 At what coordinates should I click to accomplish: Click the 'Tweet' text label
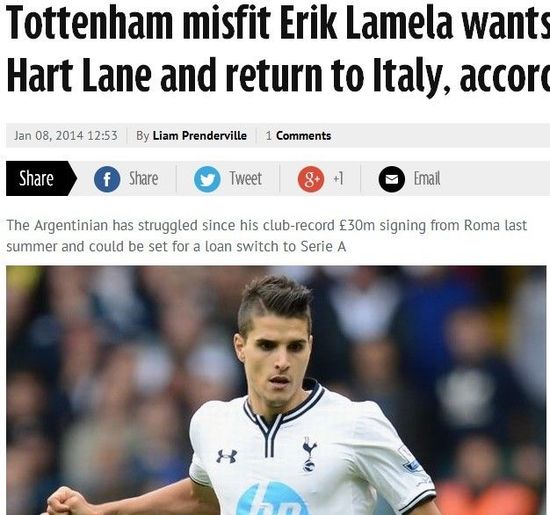[x=246, y=179]
